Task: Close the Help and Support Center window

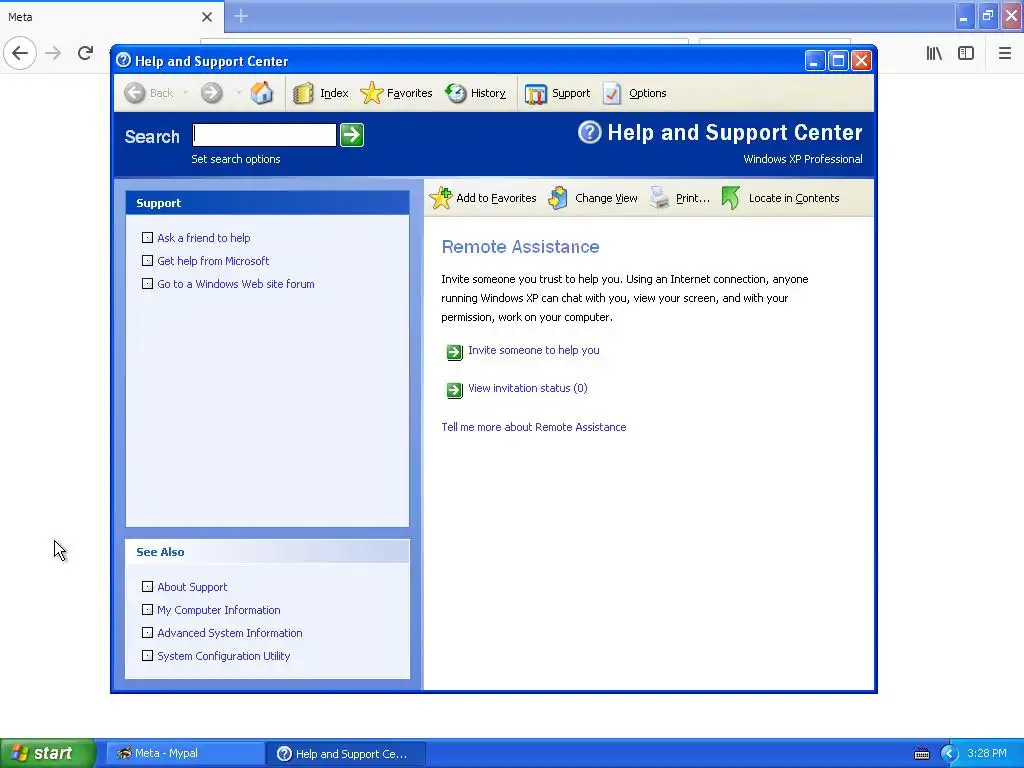Action: tap(861, 61)
